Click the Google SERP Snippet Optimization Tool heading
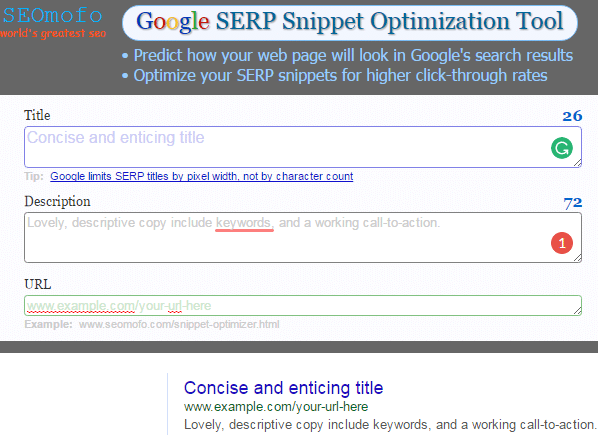Viewport: 598px width, 444px height. click(350, 22)
